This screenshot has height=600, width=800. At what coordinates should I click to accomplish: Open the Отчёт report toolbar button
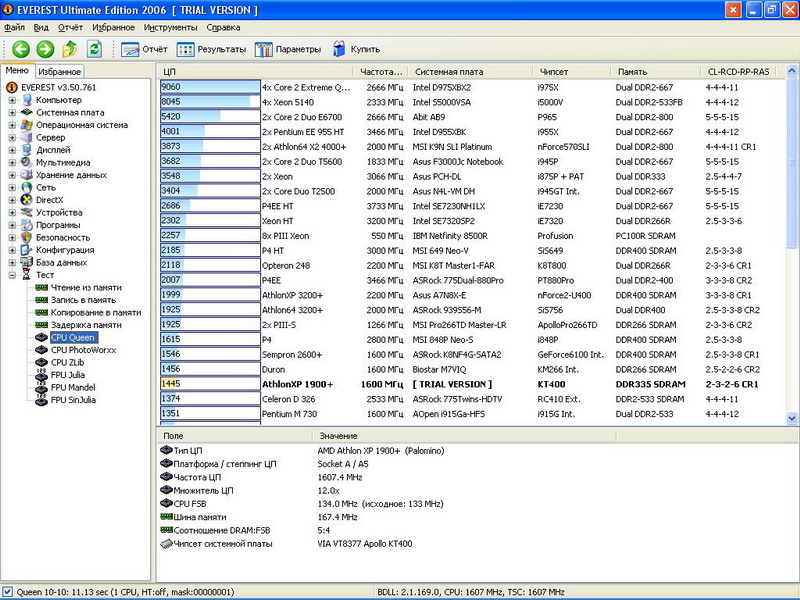144,49
